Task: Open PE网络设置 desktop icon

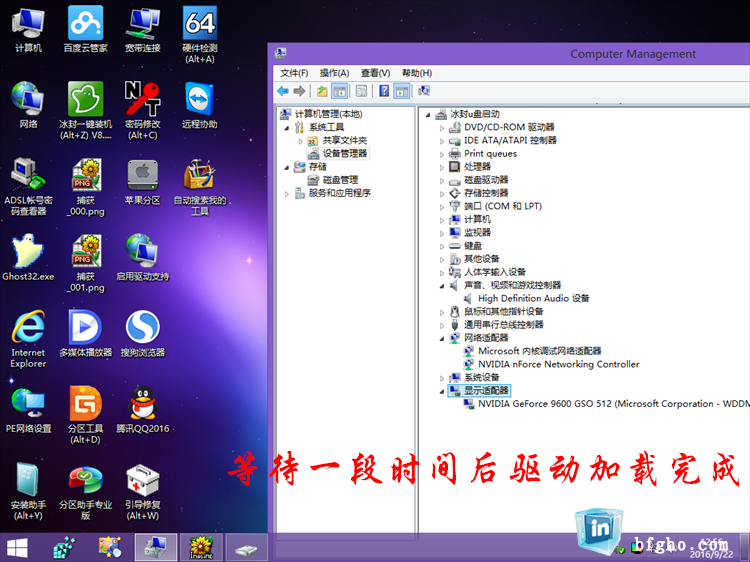Action: [x=28, y=409]
